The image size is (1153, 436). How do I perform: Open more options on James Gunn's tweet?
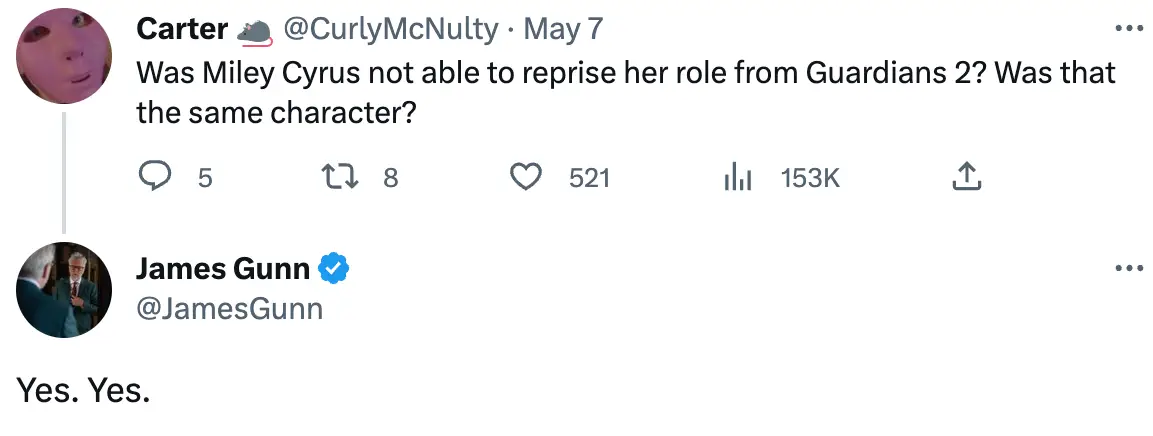1128,269
